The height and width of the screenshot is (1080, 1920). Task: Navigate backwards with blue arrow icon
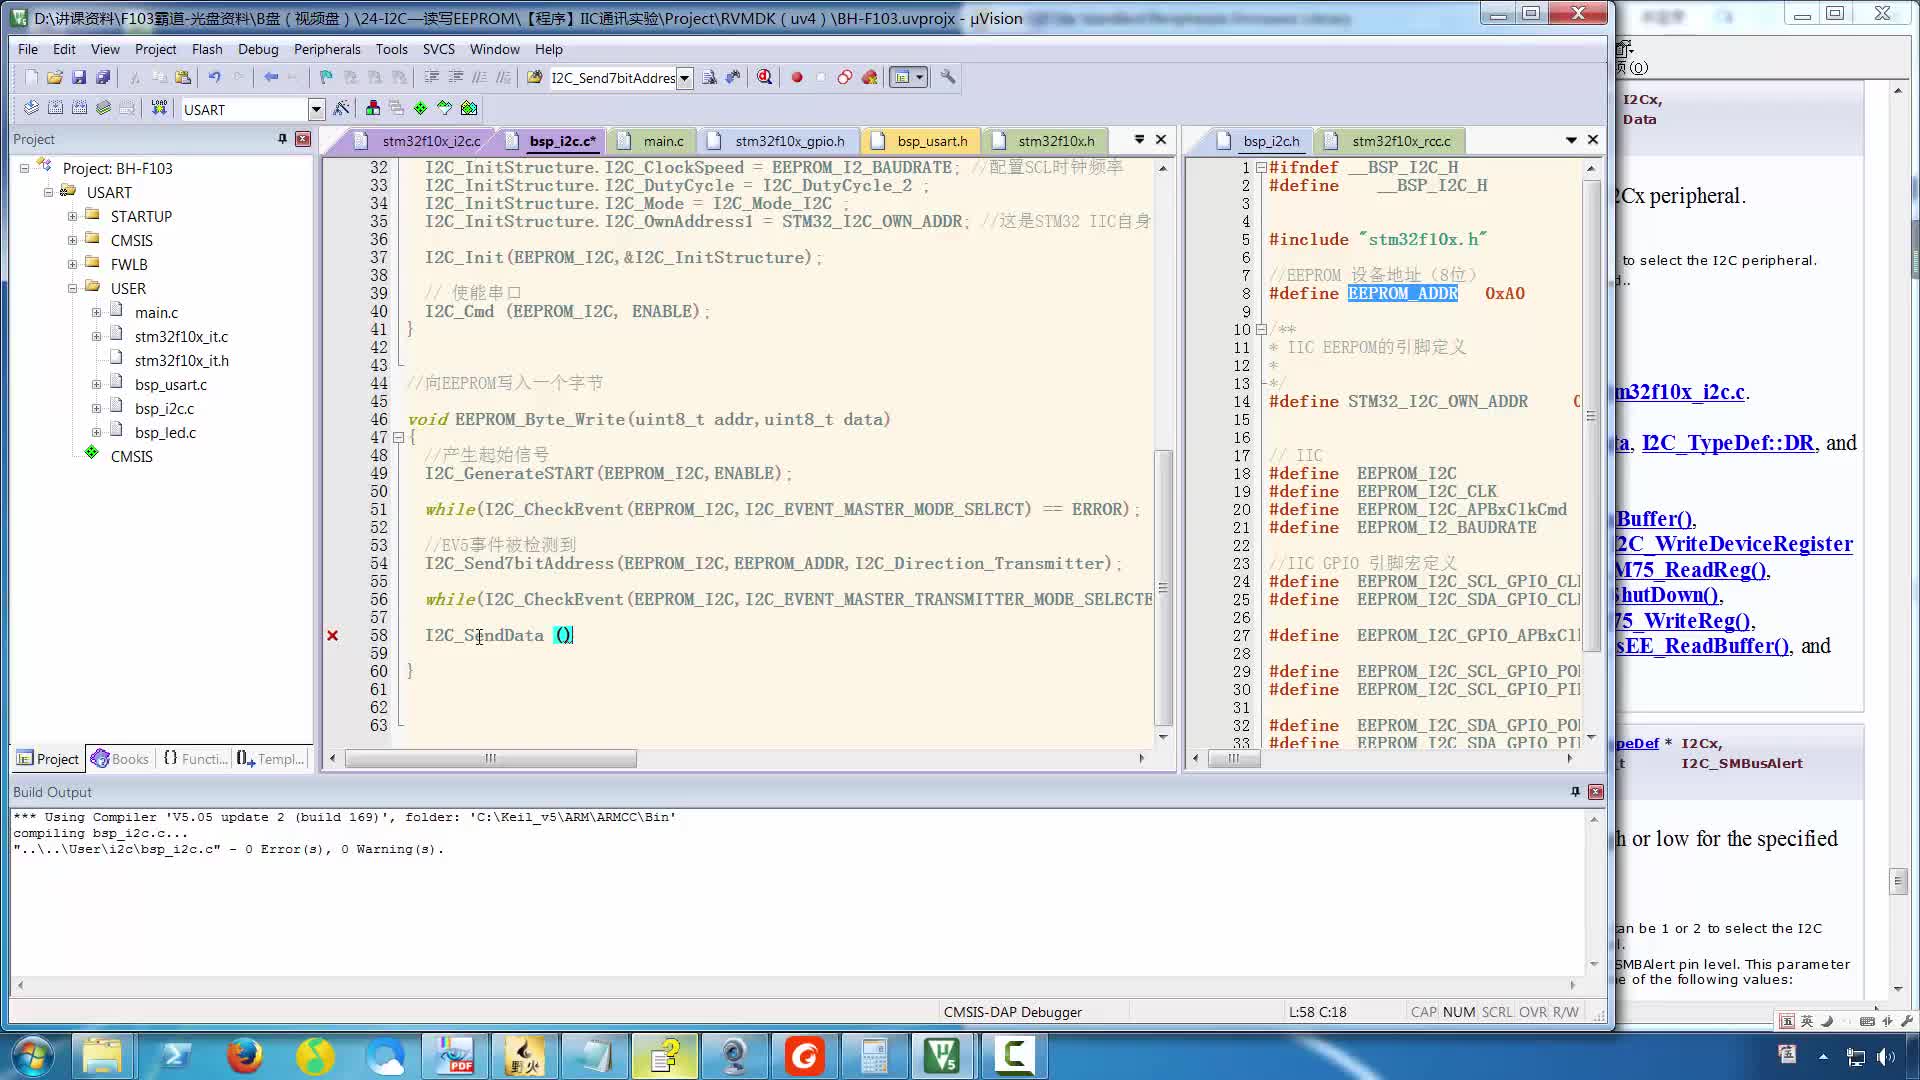(270, 77)
